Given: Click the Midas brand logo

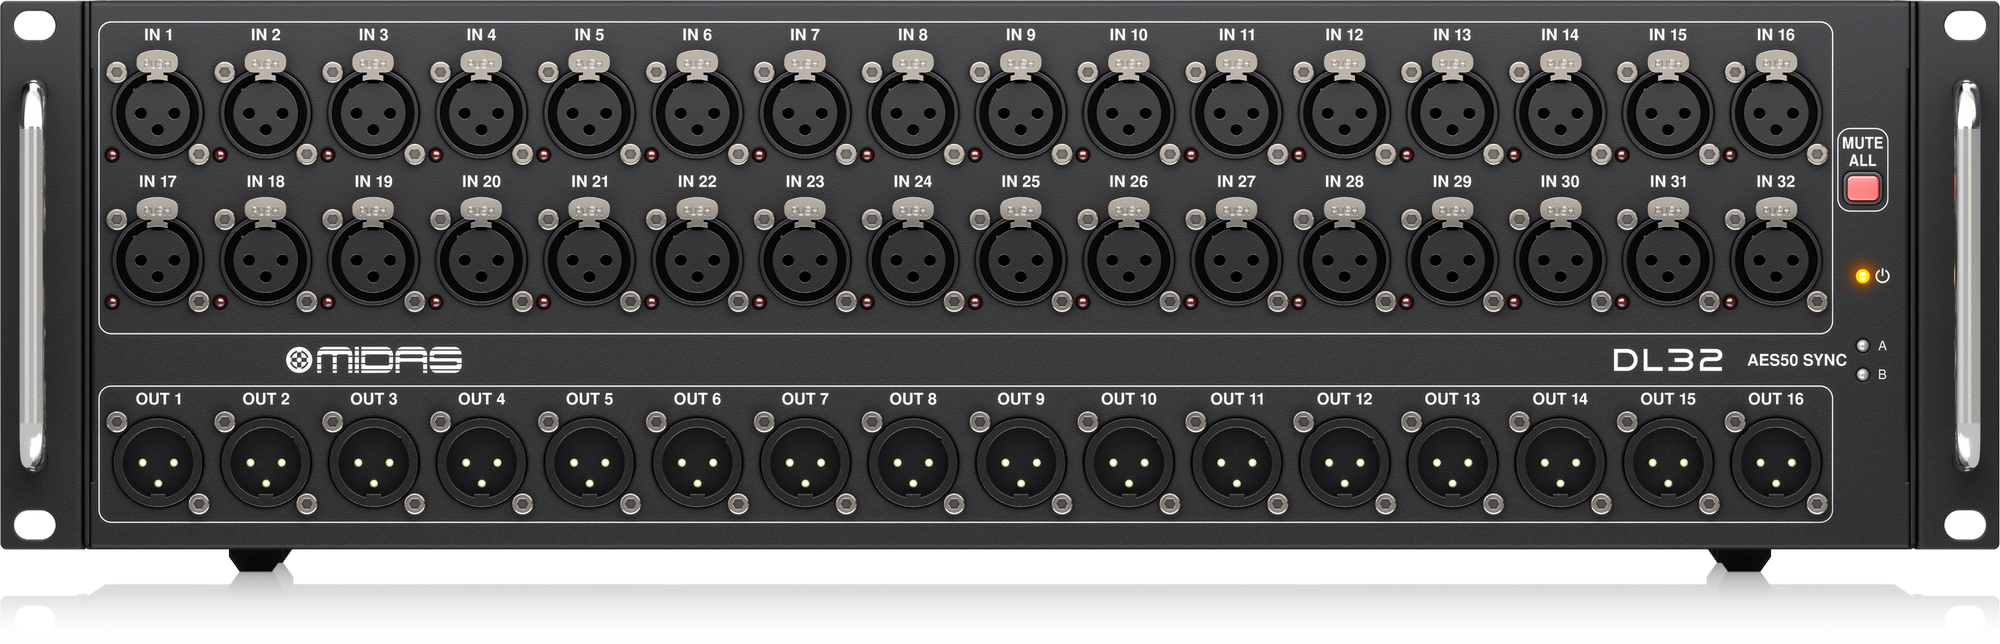Looking at the screenshot, I should pos(374,360).
